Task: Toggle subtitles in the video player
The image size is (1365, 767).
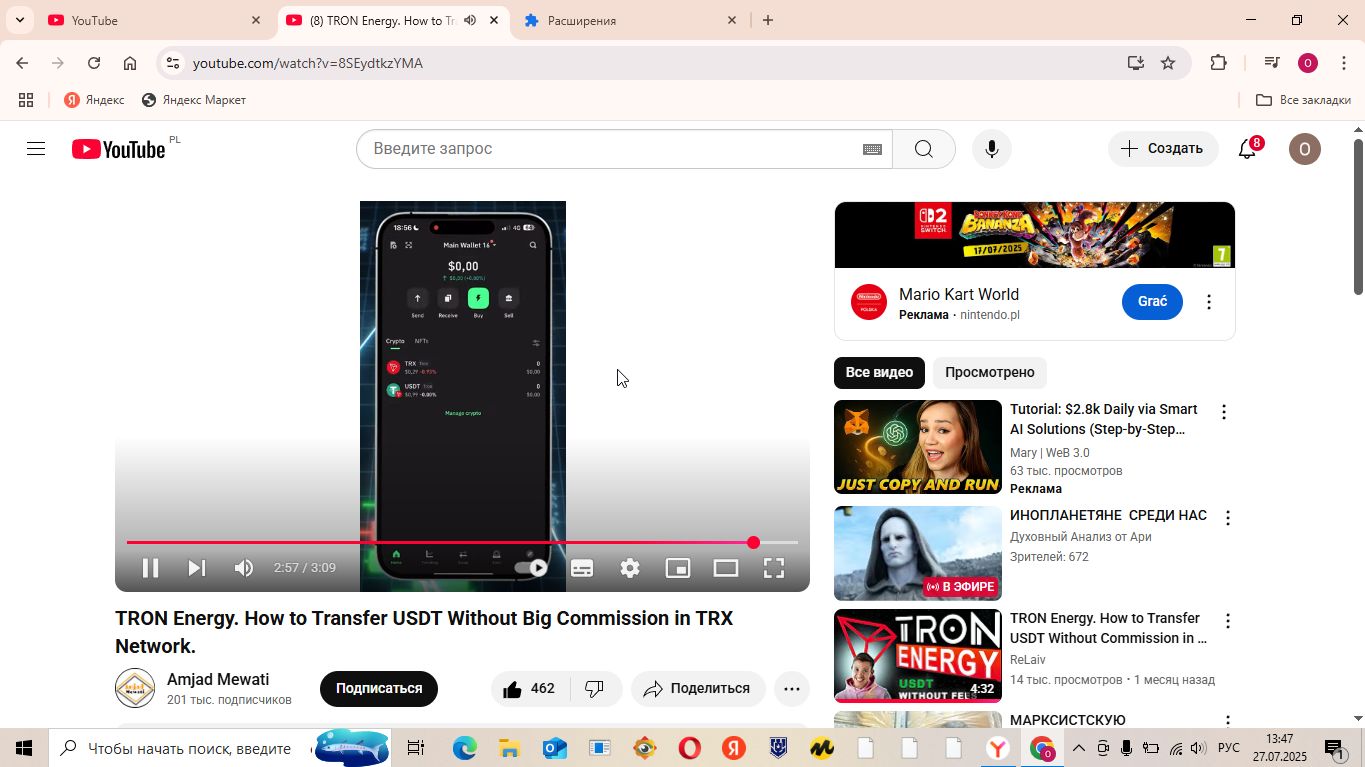Action: tap(582, 568)
